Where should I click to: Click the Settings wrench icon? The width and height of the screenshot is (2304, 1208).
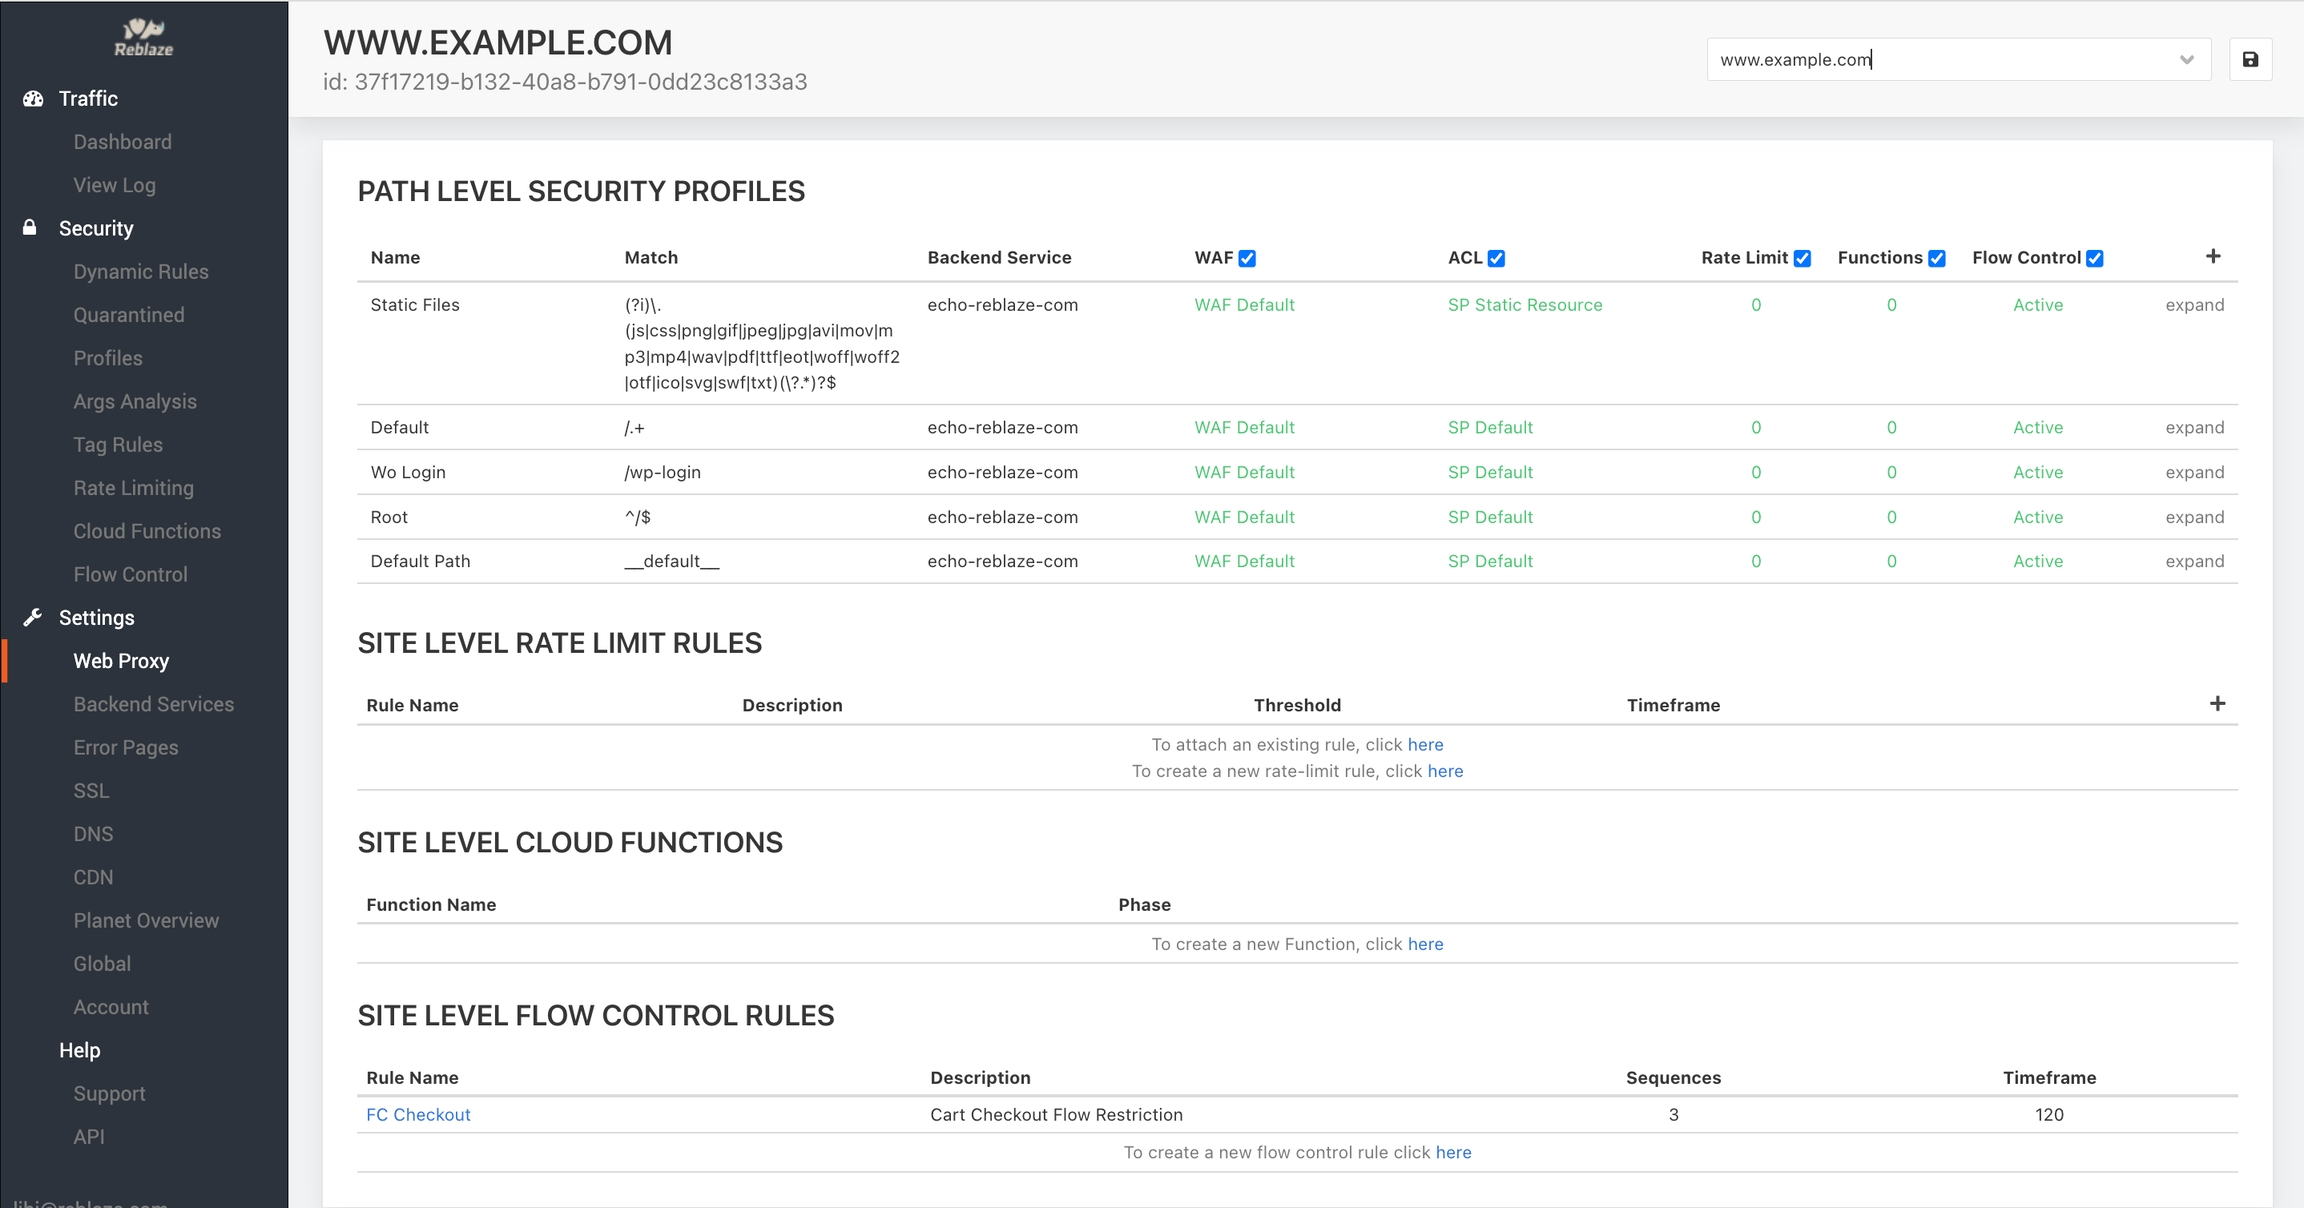[33, 617]
